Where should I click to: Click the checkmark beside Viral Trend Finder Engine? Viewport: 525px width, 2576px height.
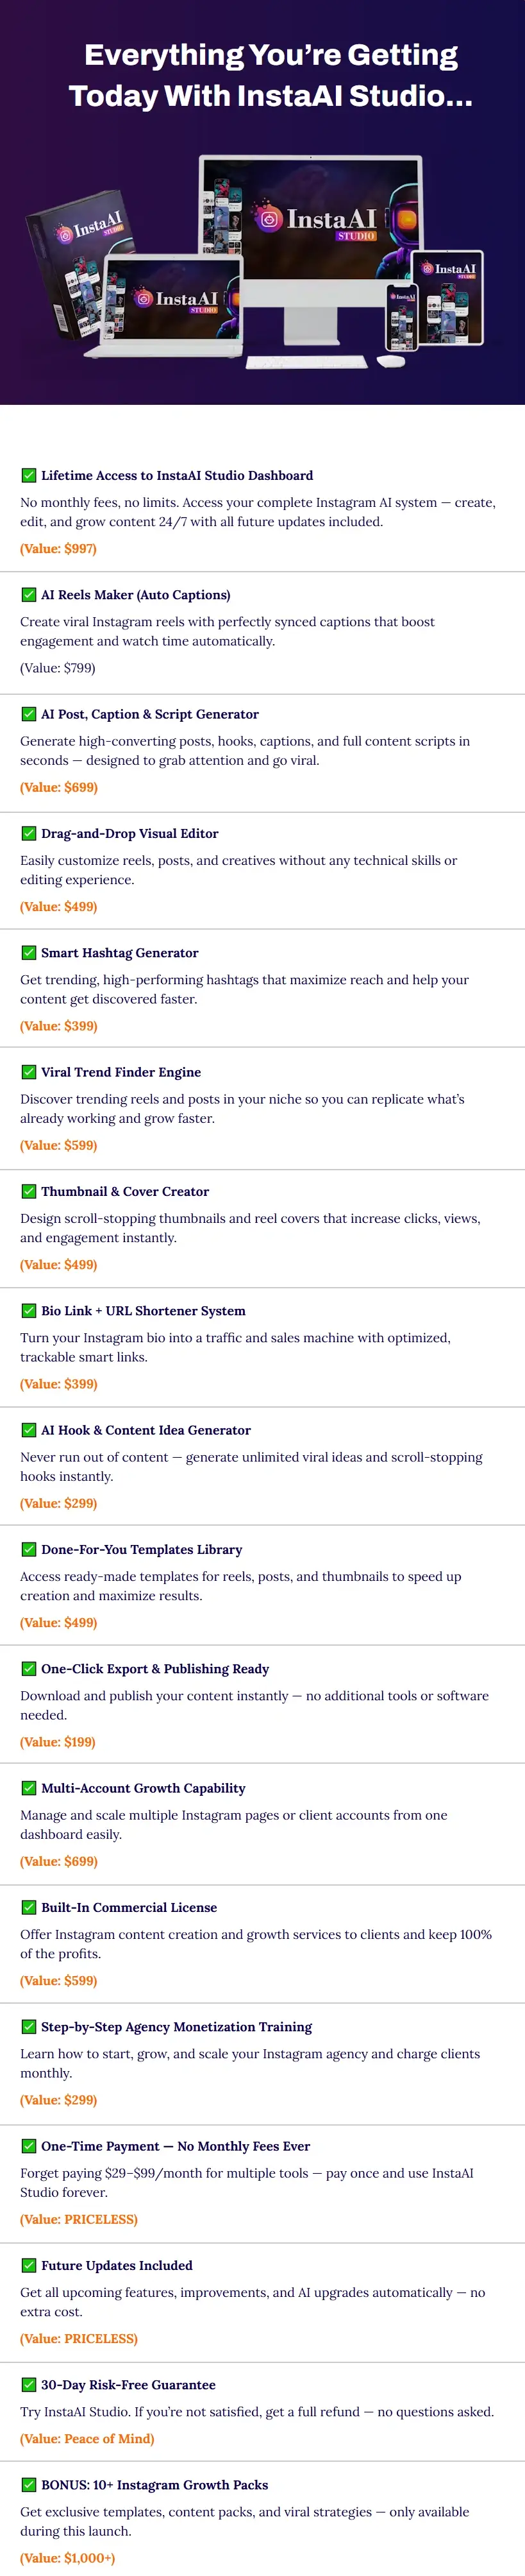pyautogui.click(x=29, y=1072)
